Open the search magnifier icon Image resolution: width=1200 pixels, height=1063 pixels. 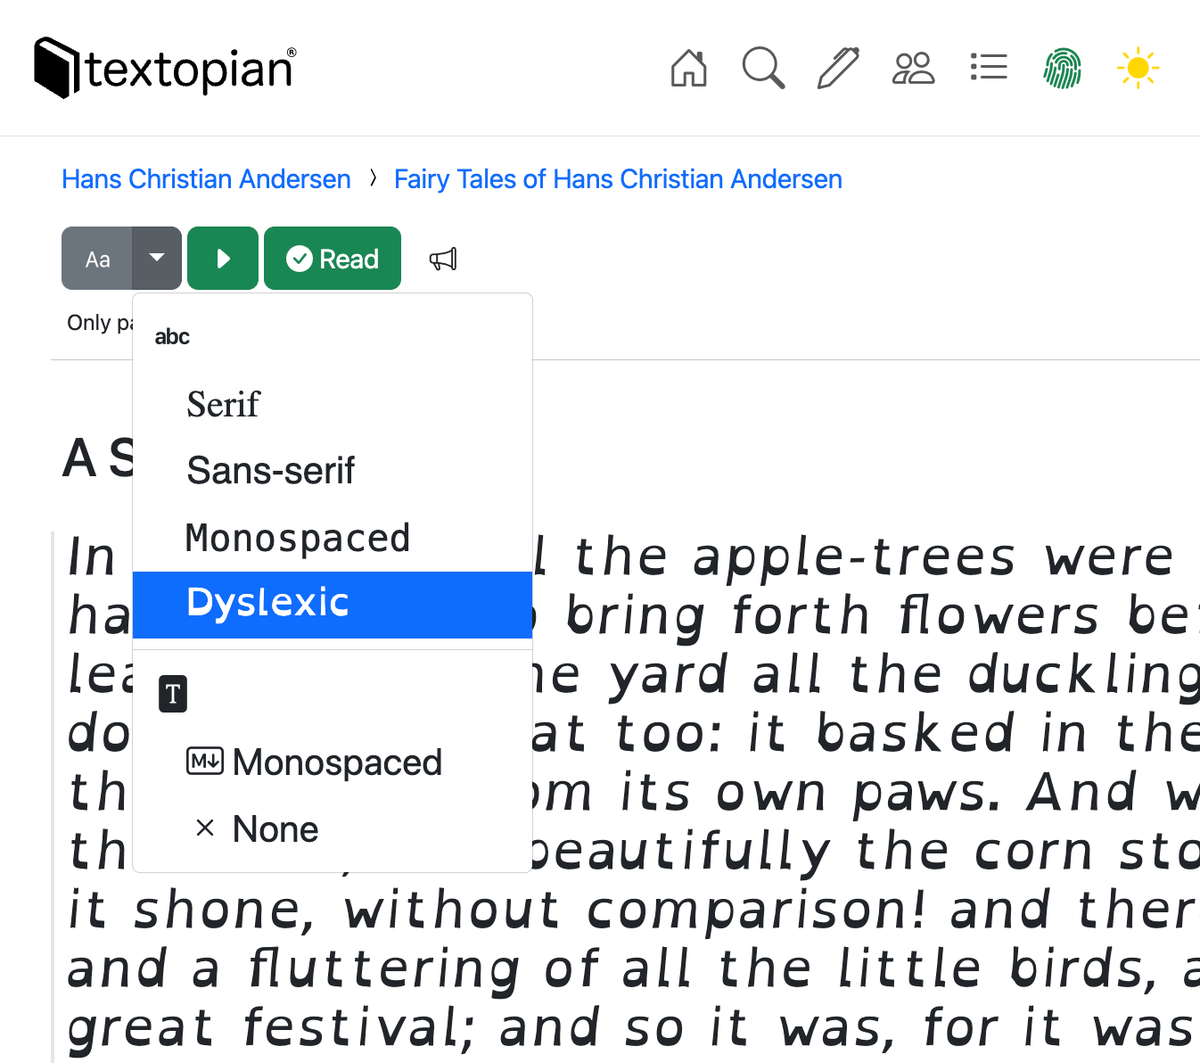[763, 68]
